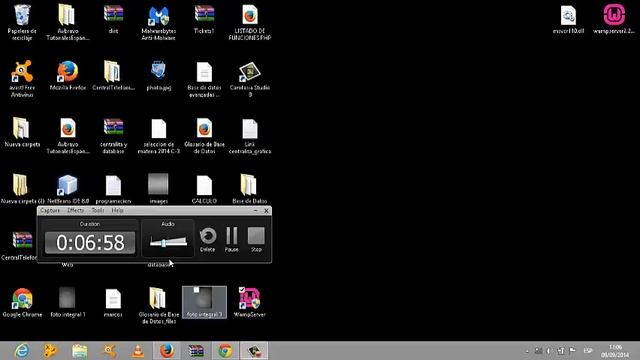Select the foto integral 1 image
The width and height of the screenshot is (640, 360).
68,302
